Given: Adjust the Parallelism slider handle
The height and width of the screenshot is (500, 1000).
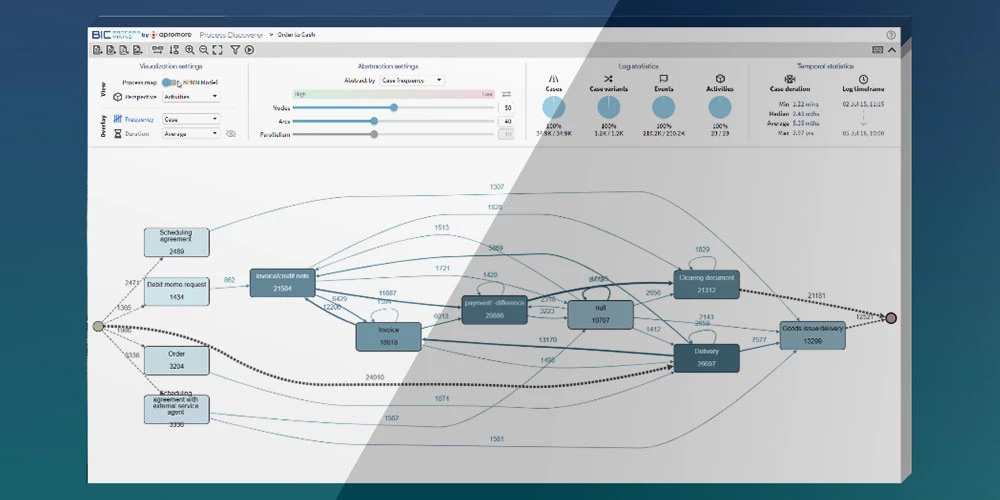Looking at the screenshot, I should click(x=374, y=135).
